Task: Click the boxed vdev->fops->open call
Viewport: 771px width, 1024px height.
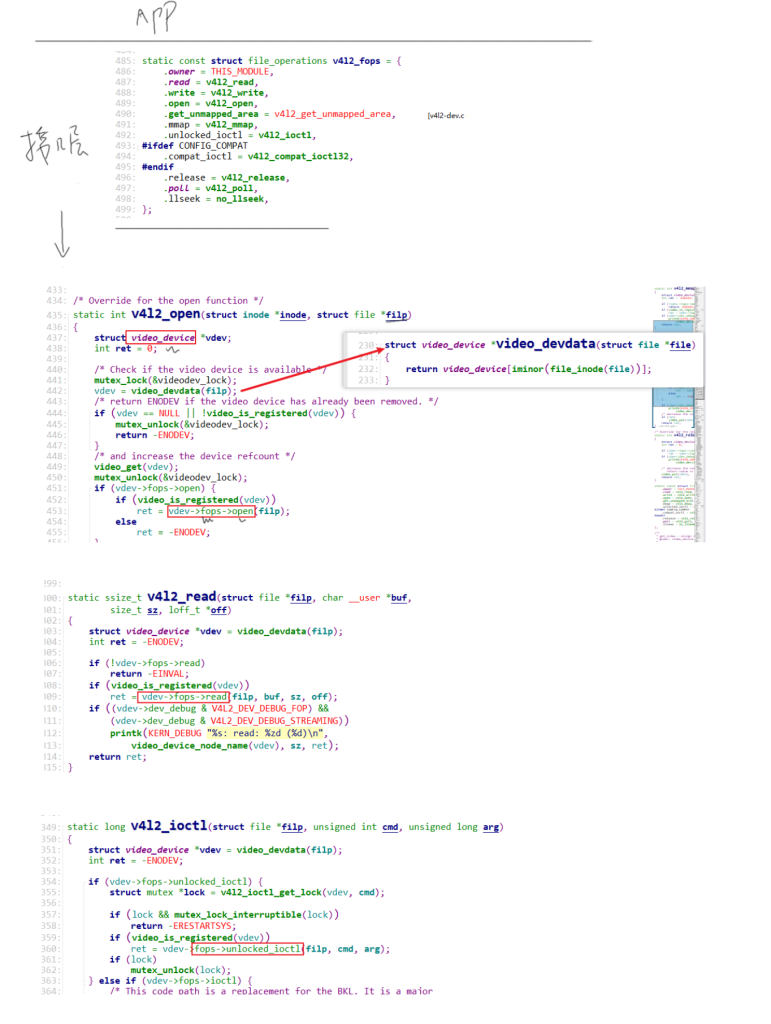Action: (x=211, y=511)
